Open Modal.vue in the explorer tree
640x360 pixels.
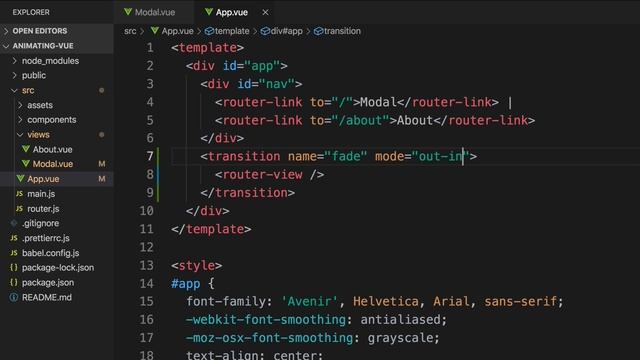[53, 164]
